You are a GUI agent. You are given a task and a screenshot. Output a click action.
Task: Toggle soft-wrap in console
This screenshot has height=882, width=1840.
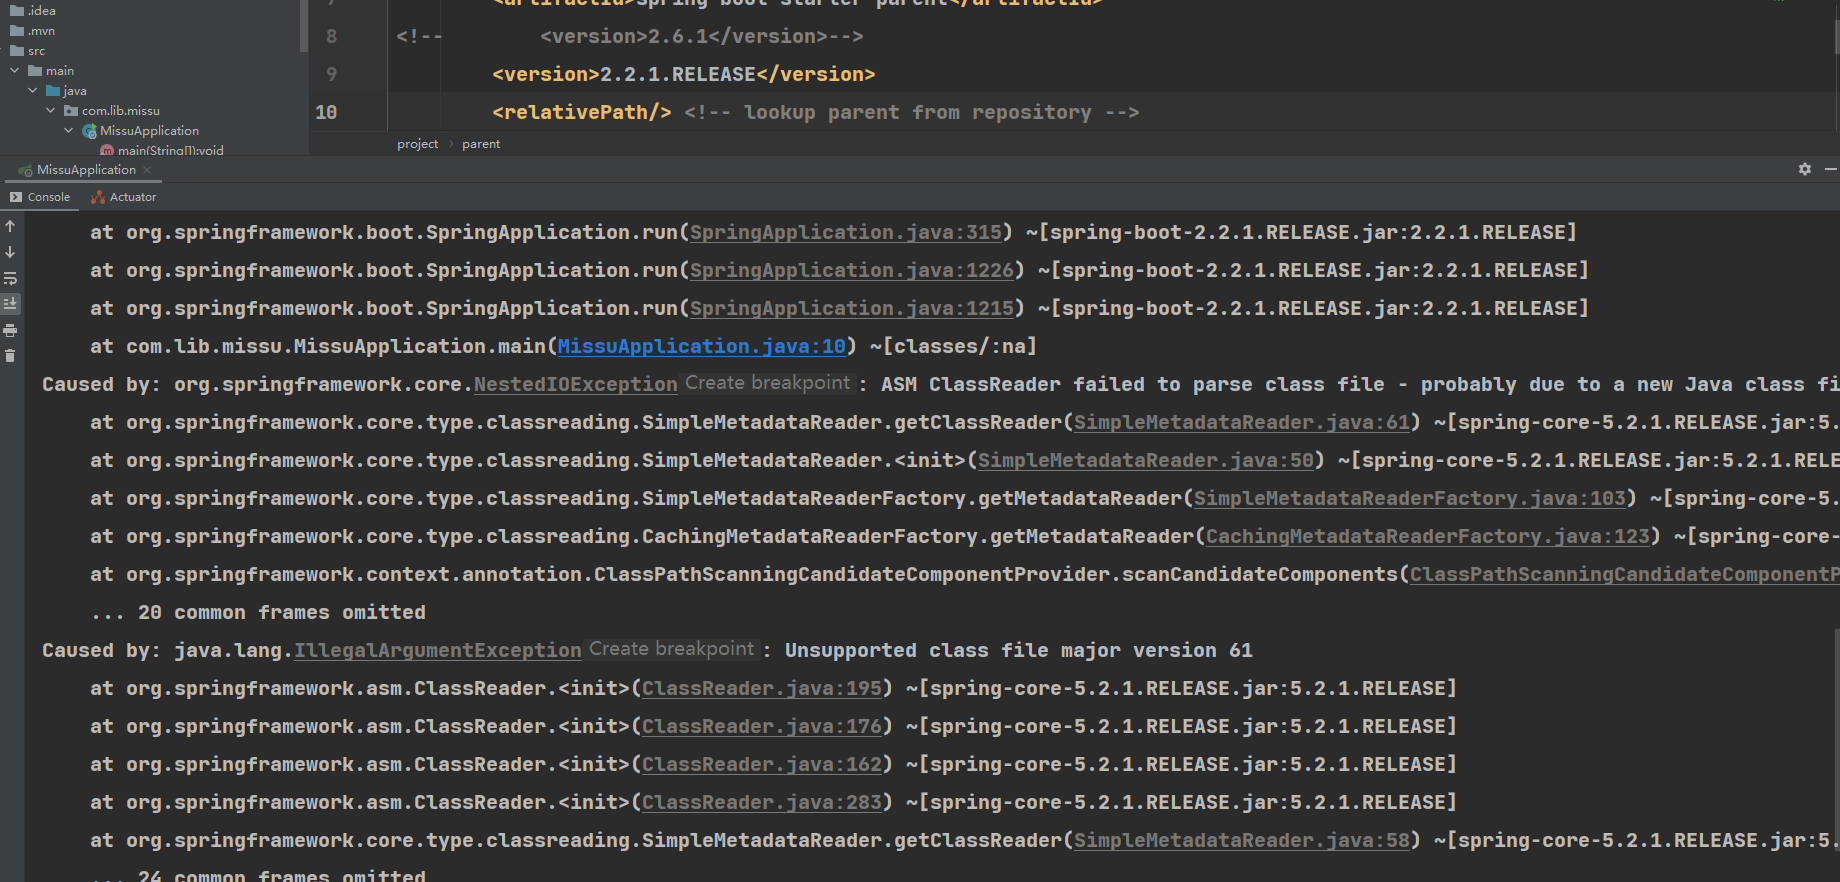[10, 278]
